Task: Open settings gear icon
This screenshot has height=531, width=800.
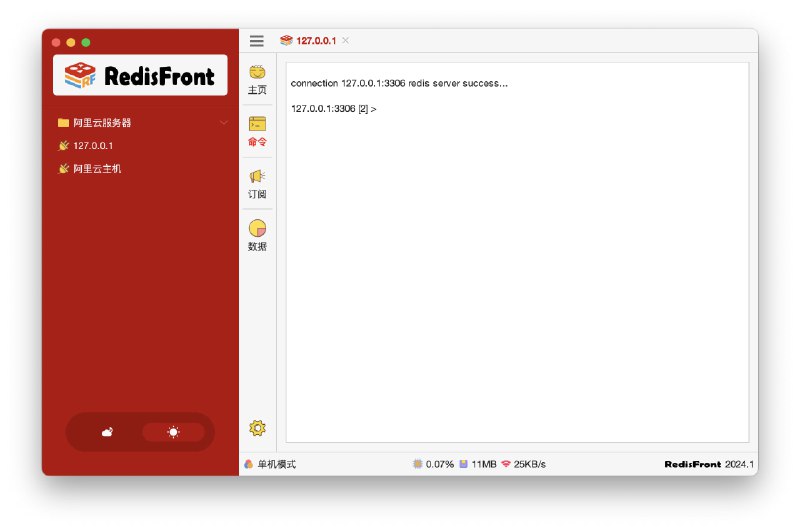Action: click(x=257, y=428)
